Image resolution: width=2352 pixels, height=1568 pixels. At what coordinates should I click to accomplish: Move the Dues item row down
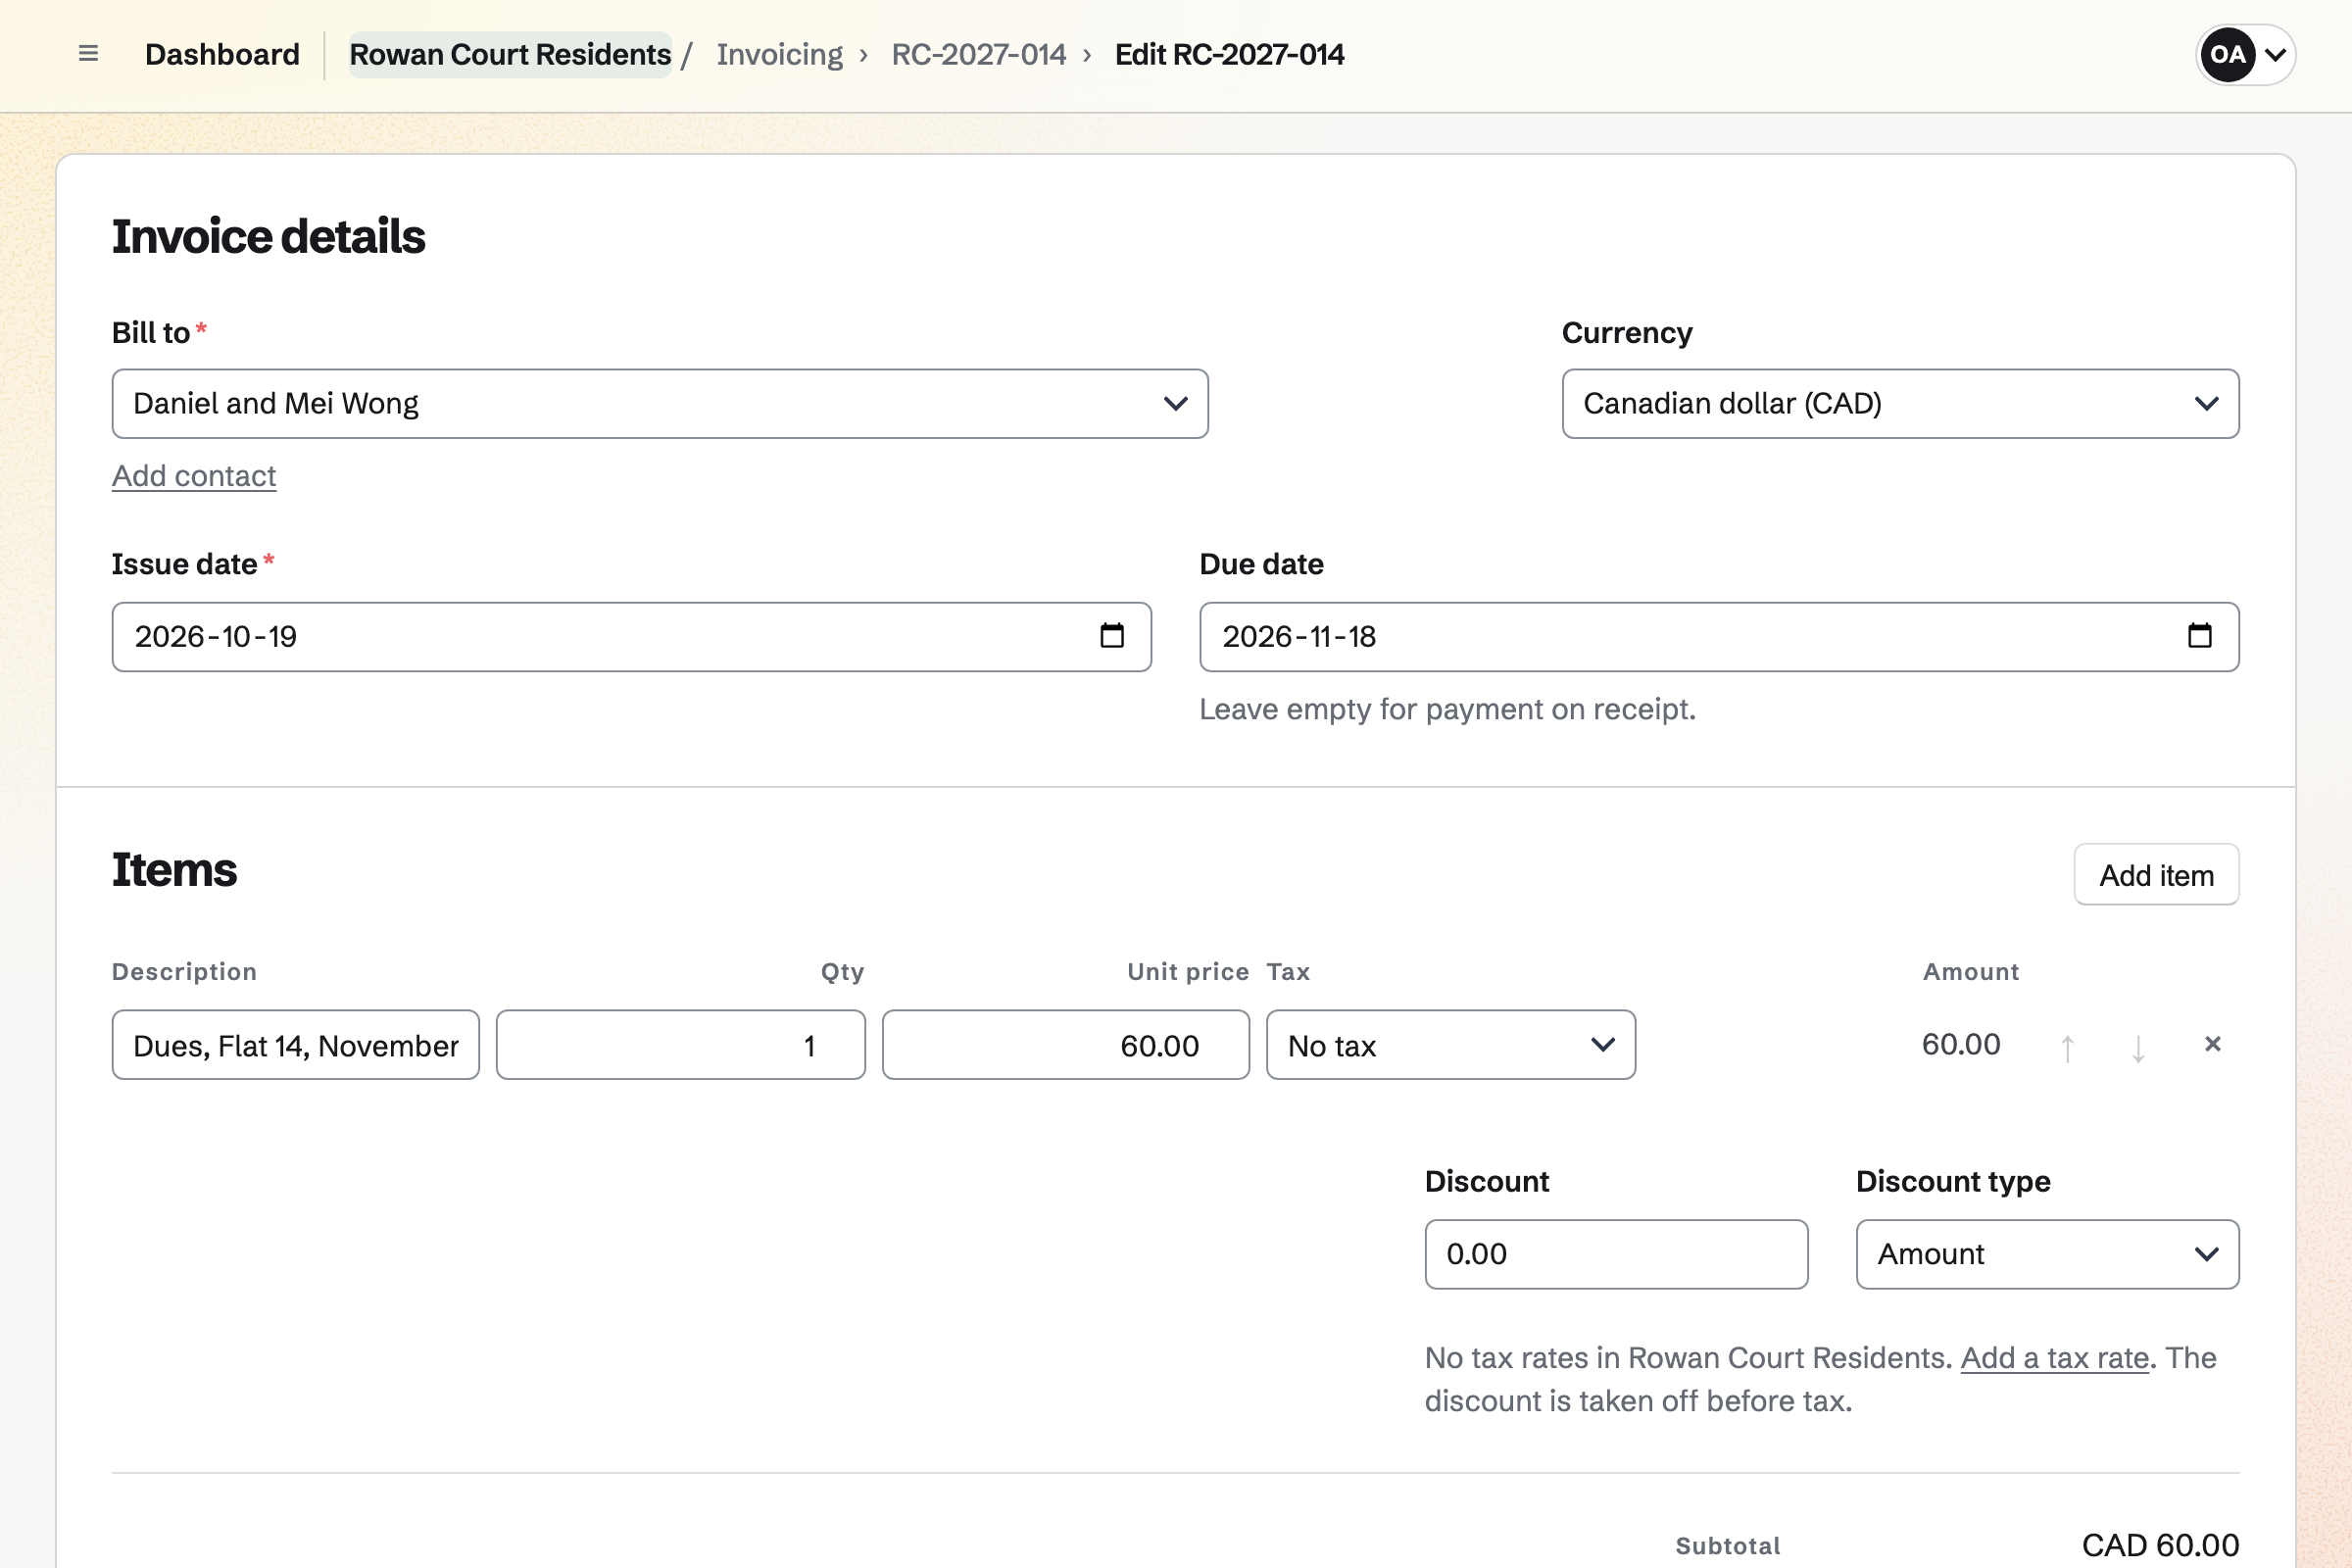coord(2138,1047)
